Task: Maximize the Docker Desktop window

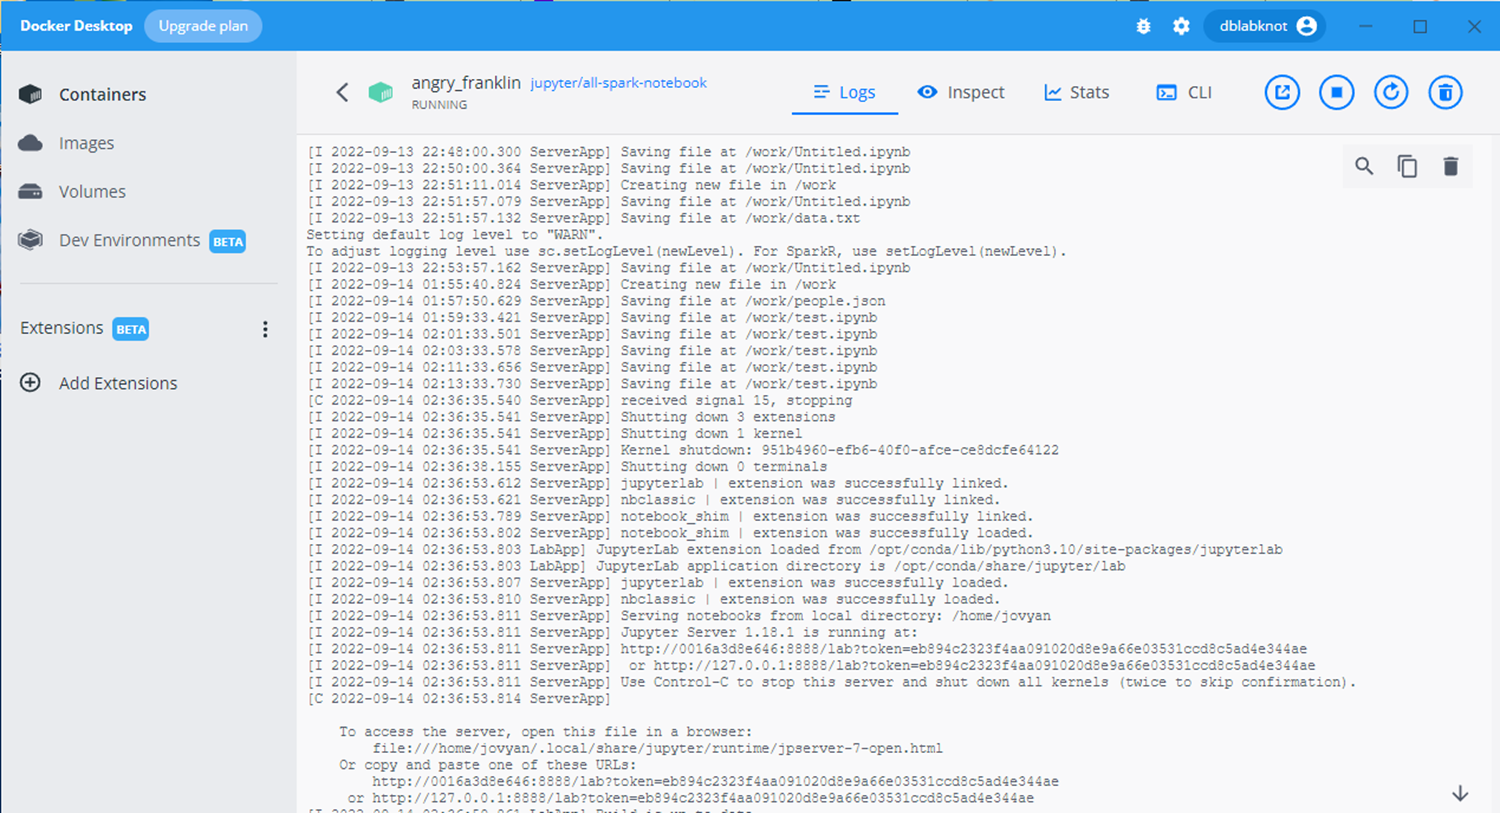Action: [1420, 26]
